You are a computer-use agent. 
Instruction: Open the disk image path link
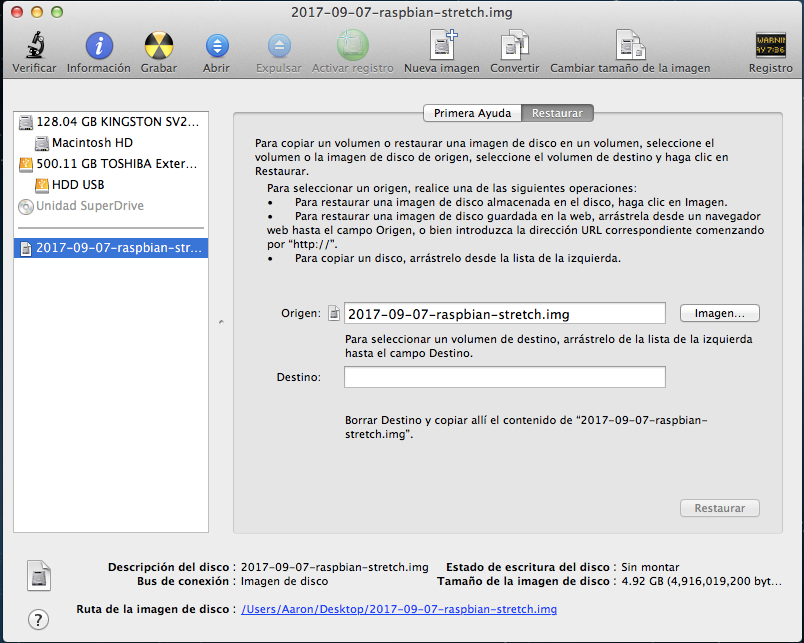click(x=399, y=609)
